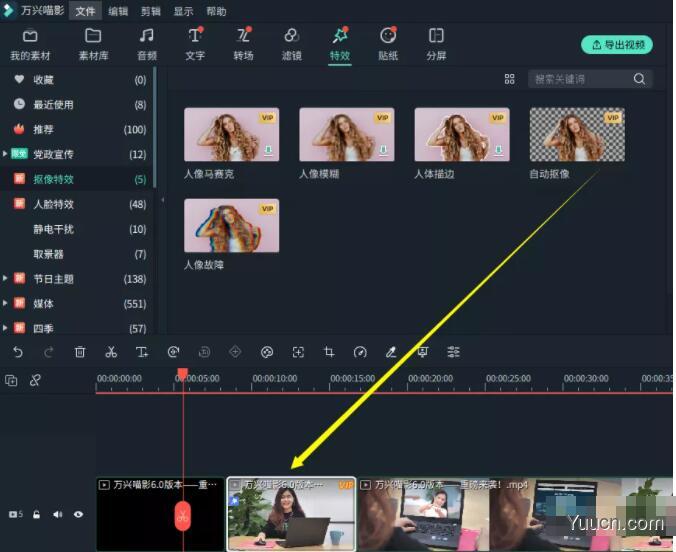Open the 编辑 menu

118,11
